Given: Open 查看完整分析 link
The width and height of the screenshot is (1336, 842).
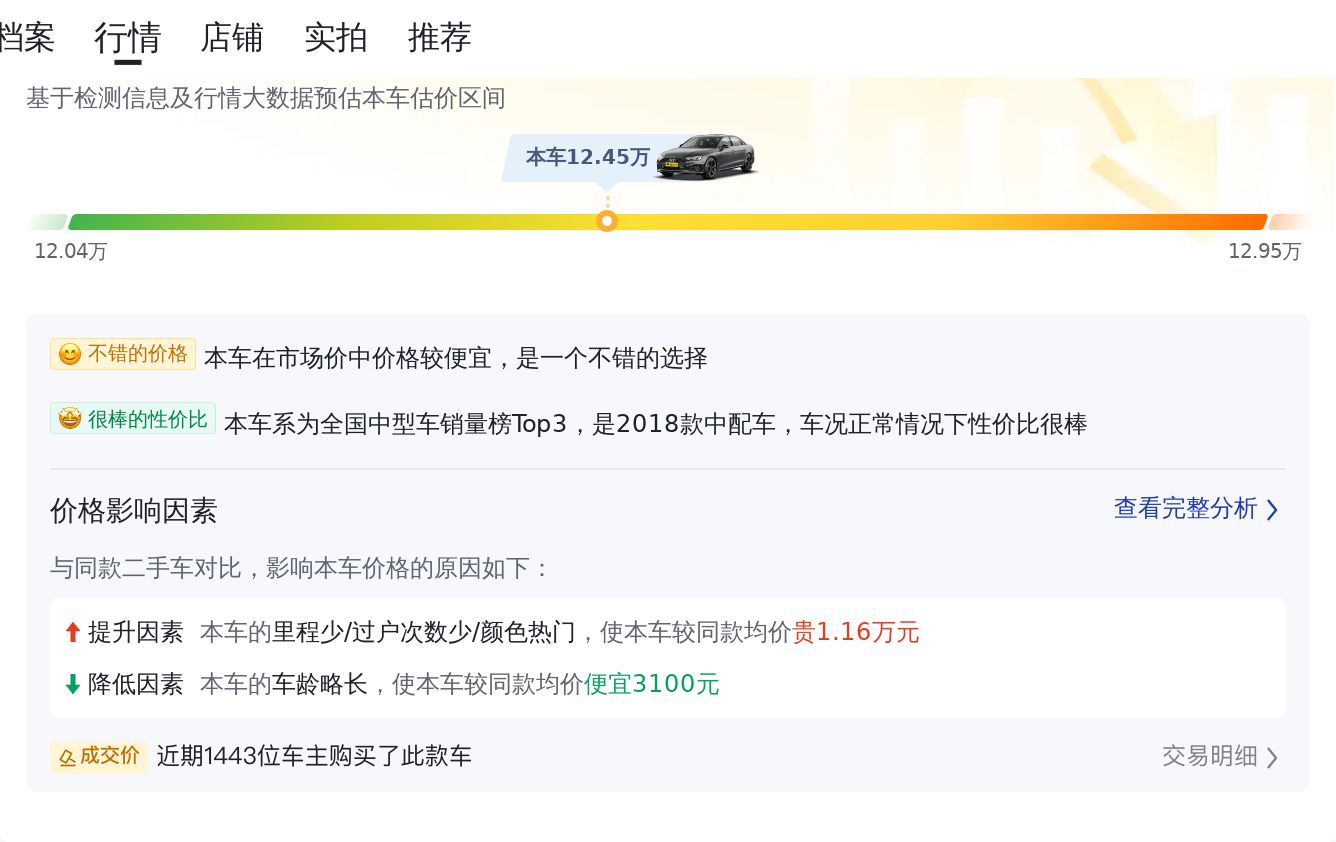Looking at the screenshot, I should pyautogui.click(x=1186, y=508).
